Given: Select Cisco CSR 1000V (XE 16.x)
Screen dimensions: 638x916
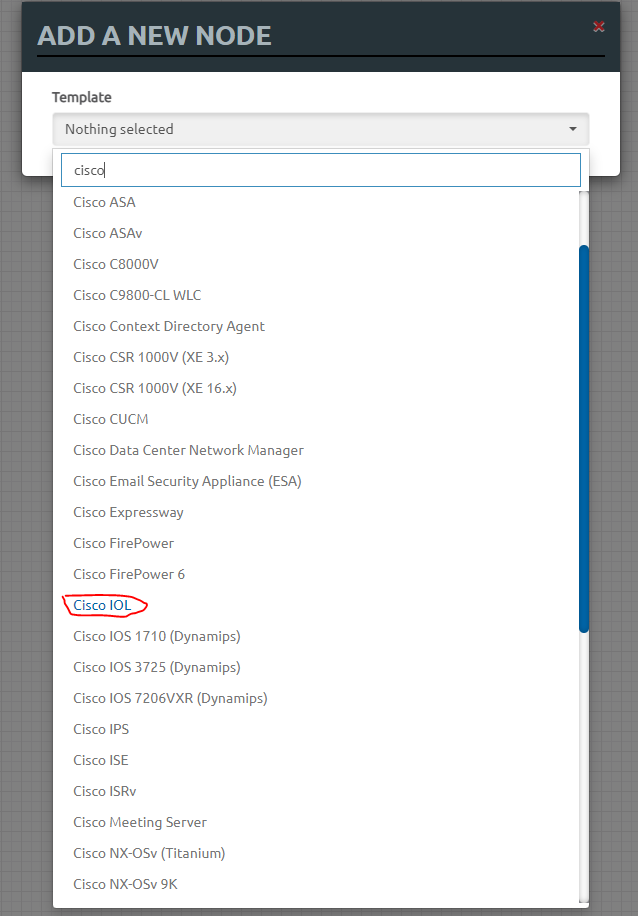Looking at the screenshot, I should [155, 388].
